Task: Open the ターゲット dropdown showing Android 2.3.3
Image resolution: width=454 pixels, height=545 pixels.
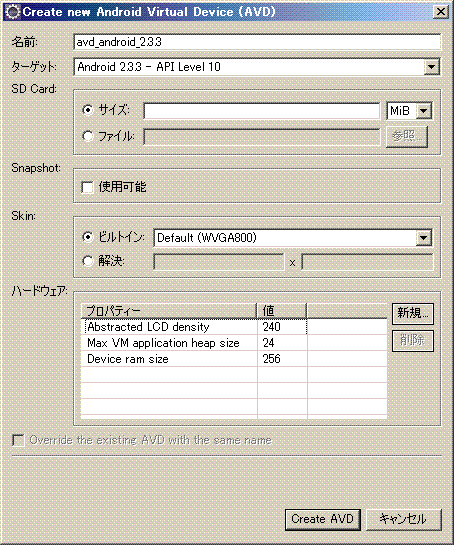Action: click(257, 67)
